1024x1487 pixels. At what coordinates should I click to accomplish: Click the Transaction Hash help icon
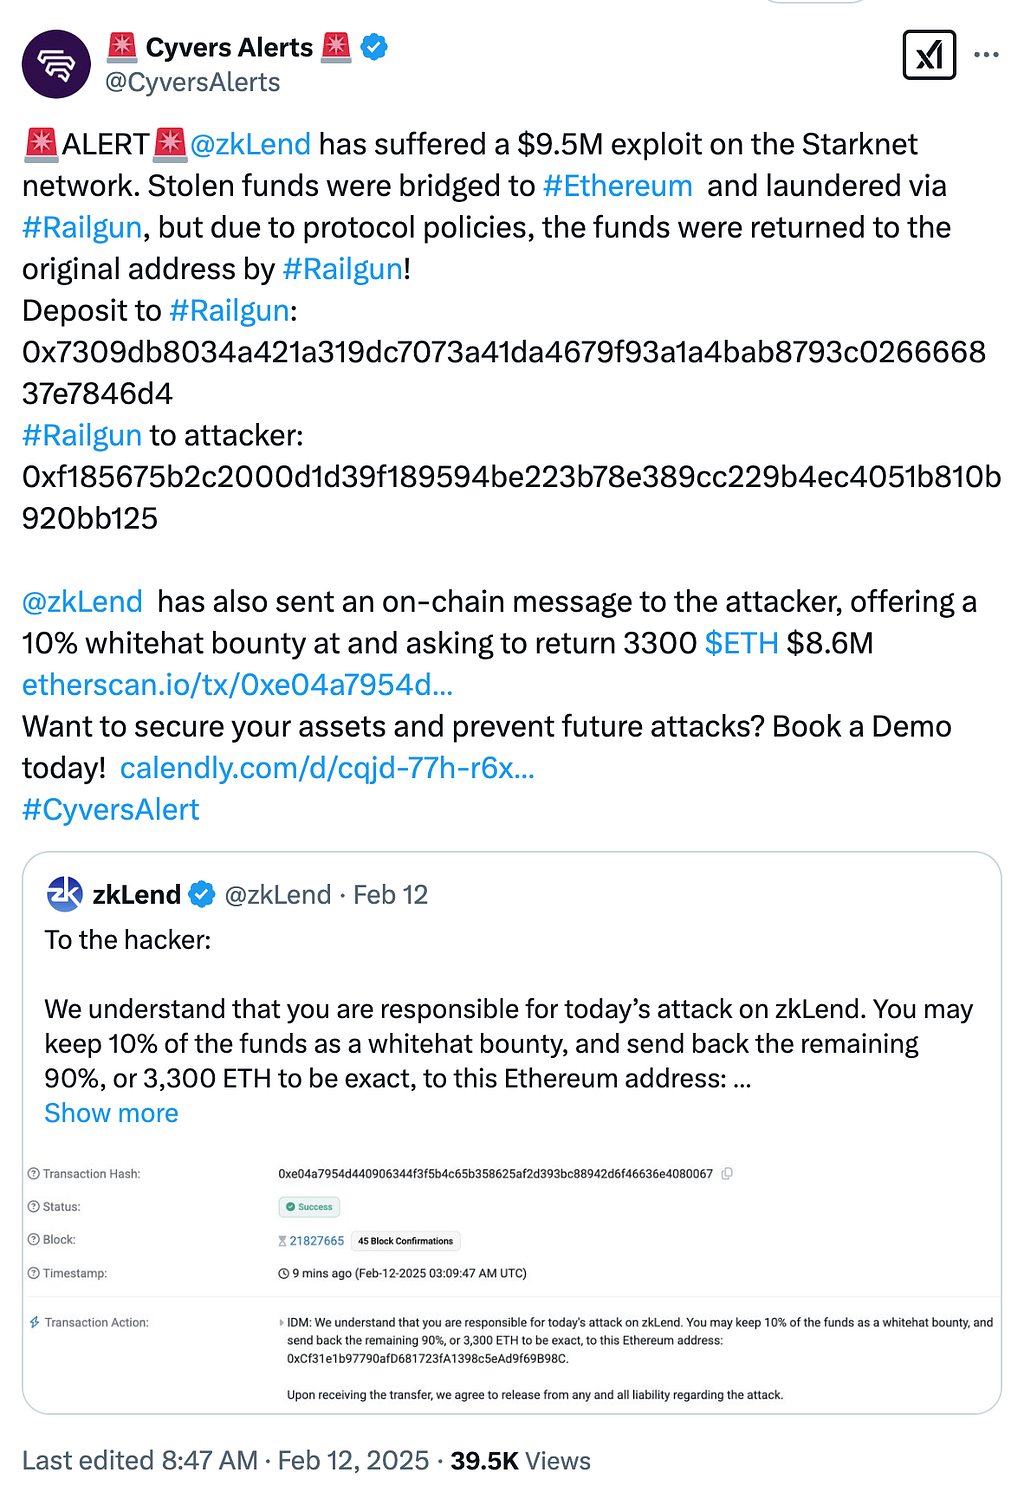[33, 1174]
